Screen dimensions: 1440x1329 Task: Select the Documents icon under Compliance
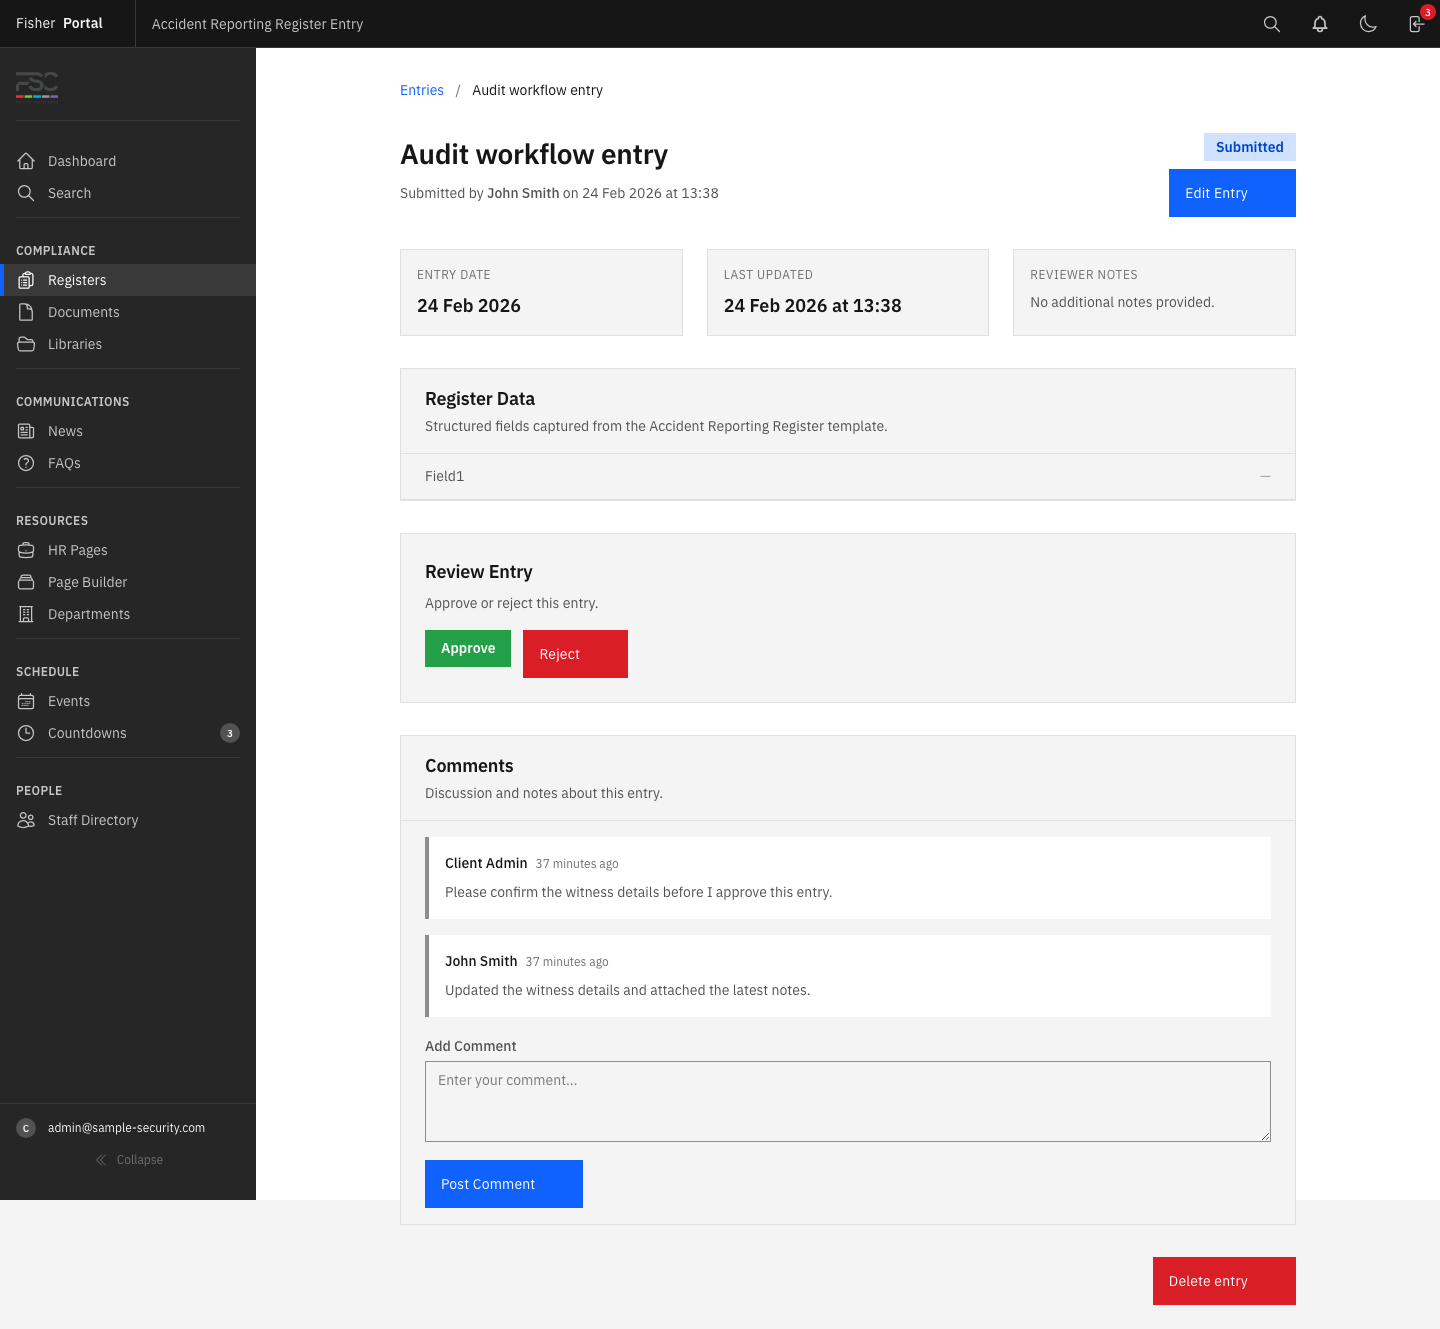pyautogui.click(x=26, y=312)
